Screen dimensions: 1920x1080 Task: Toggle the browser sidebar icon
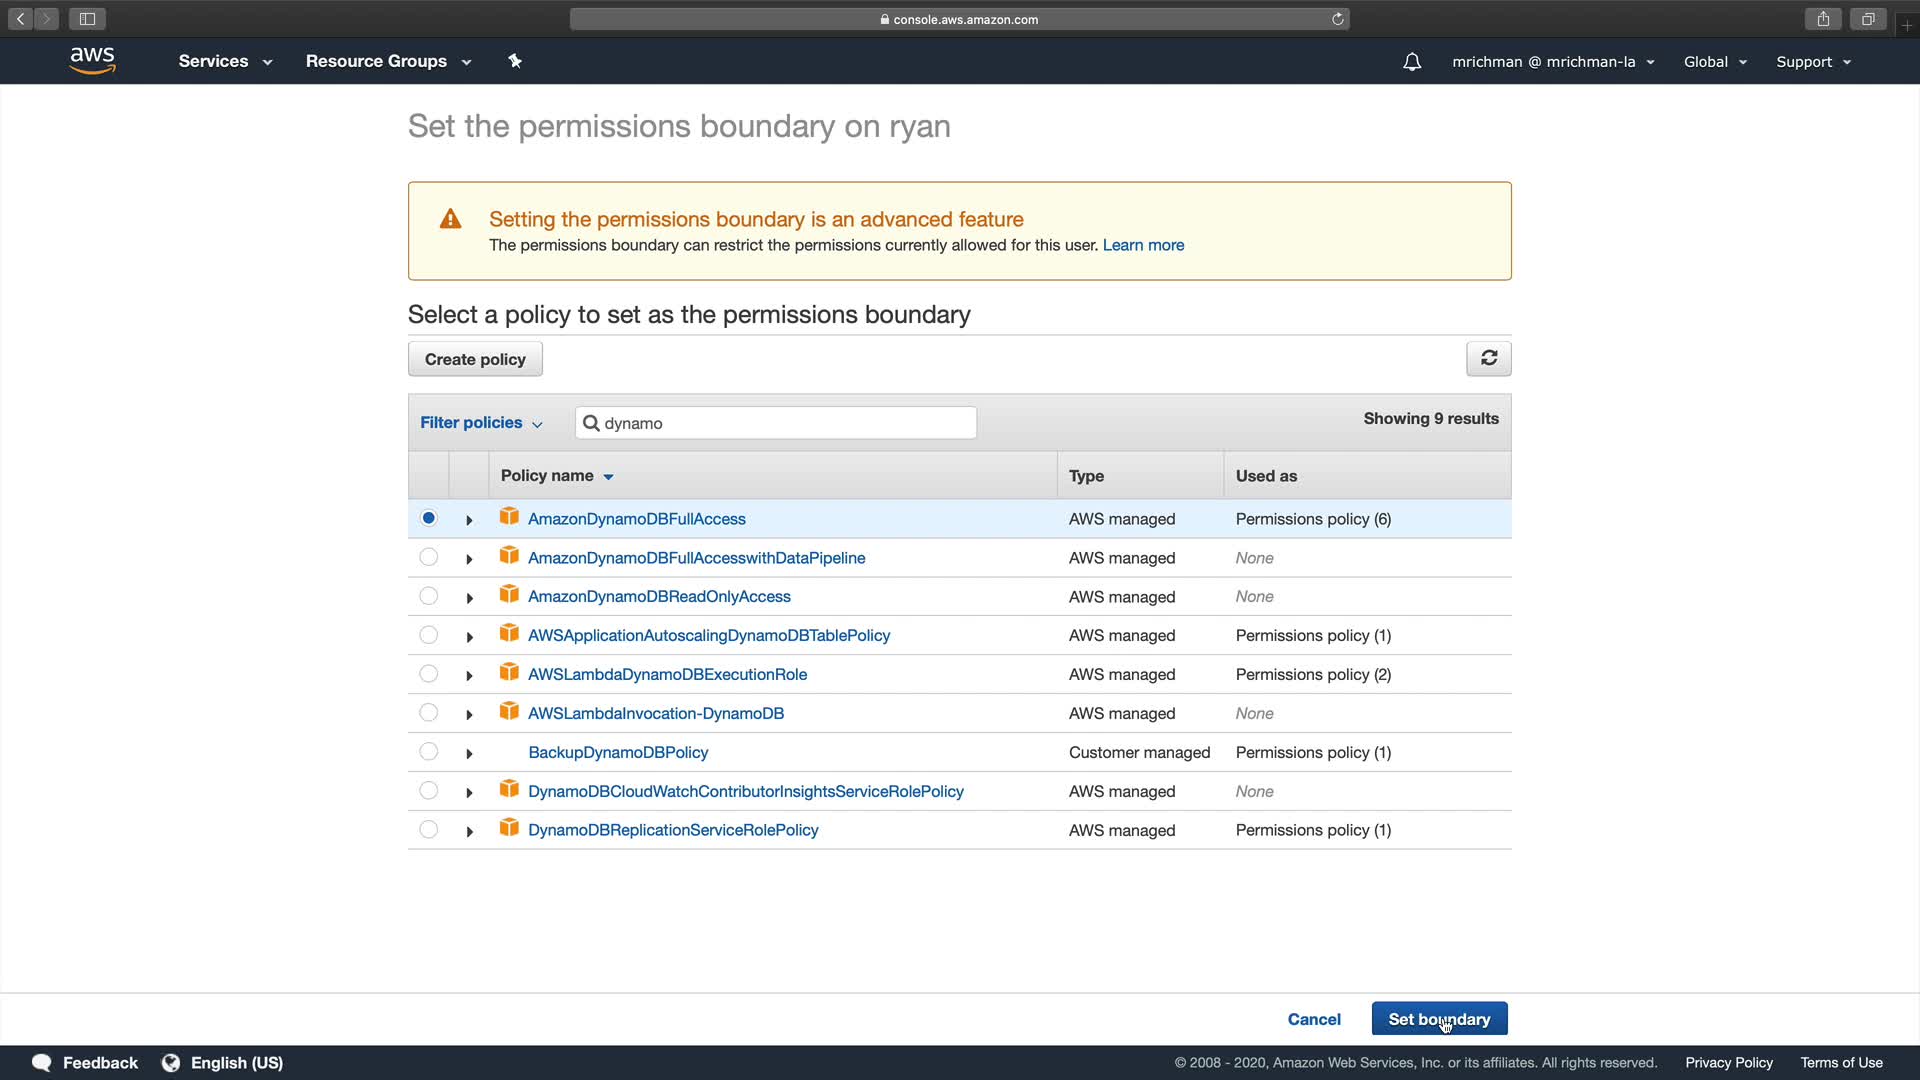click(x=87, y=19)
